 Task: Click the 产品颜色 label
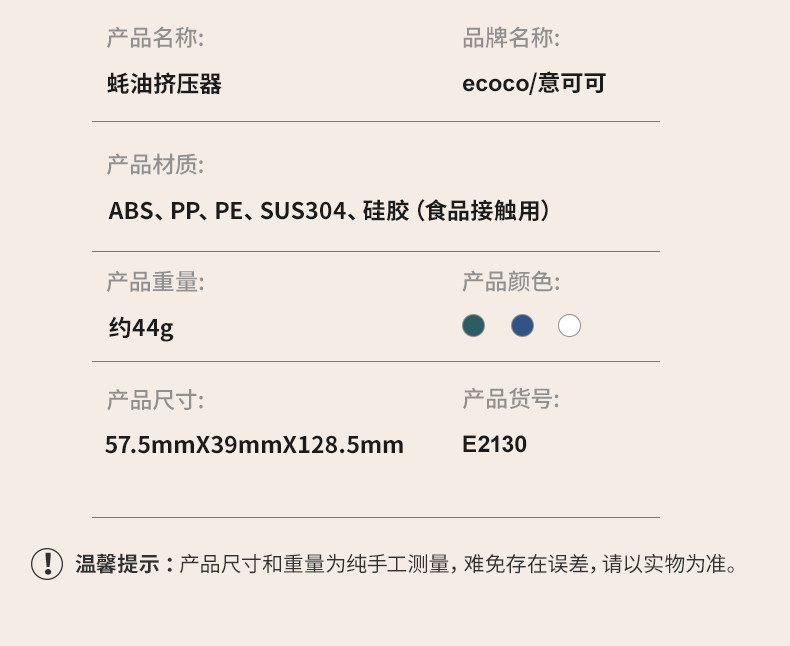click(510, 283)
